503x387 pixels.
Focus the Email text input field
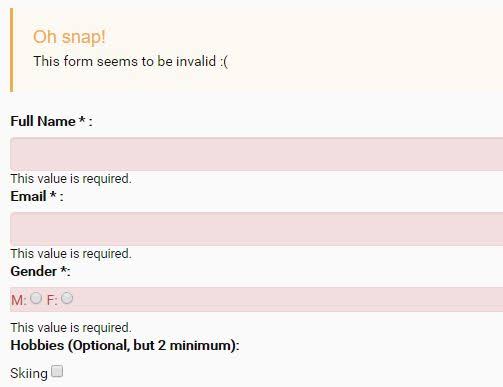tap(257, 229)
